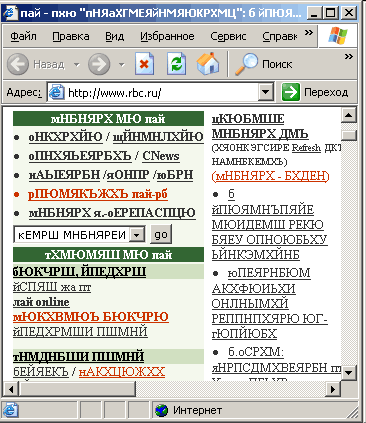Image resolution: width=366 pixels, height=423 pixels.
Task: Open the оНКХРХЙЮ link
Action: (66, 137)
